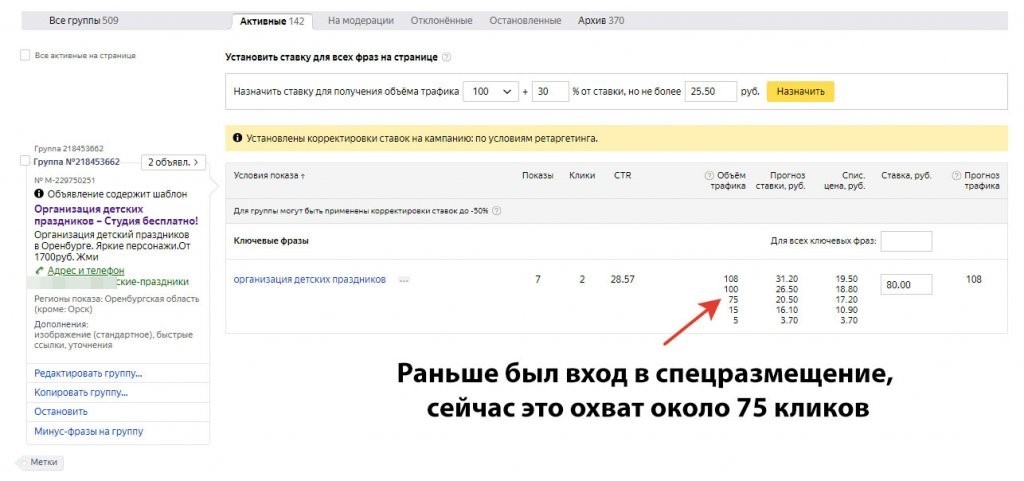
Task: Open Редактировать группу link
Action: (x=88, y=373)
